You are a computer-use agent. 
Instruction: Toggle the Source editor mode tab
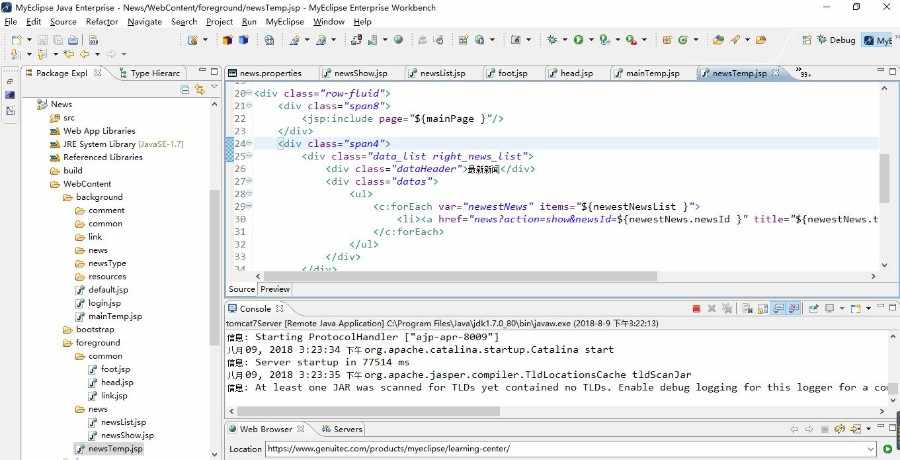pyautogui.click(x=241, y=289)
